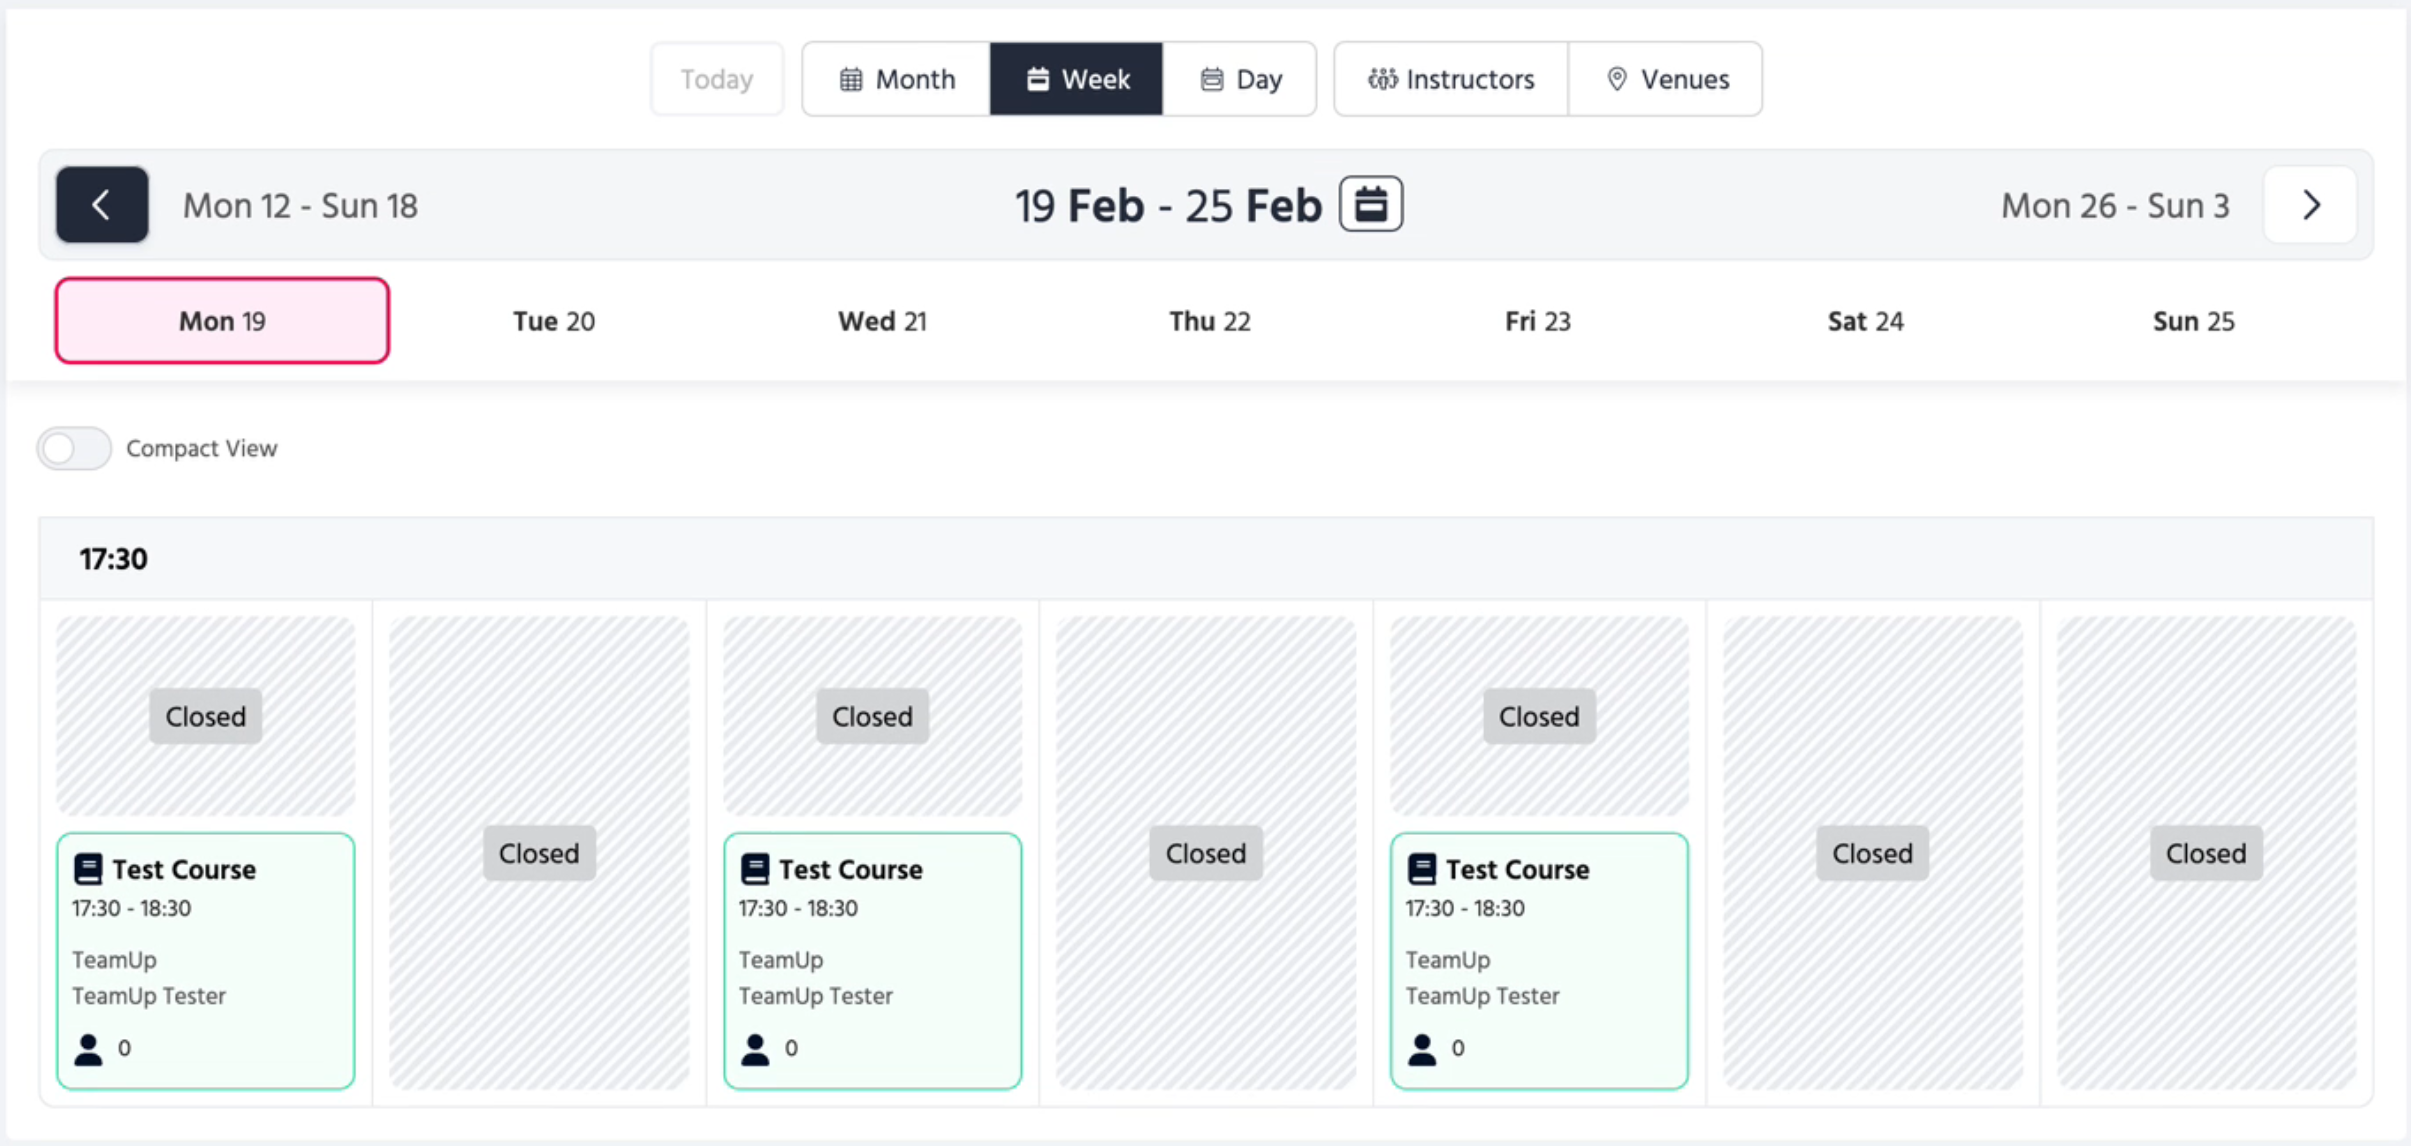Screen dimensions: 2411x1146
Task: Click the course icon on Friday's Test Course
Action: pyautogui.click(x=1421, y=869)
